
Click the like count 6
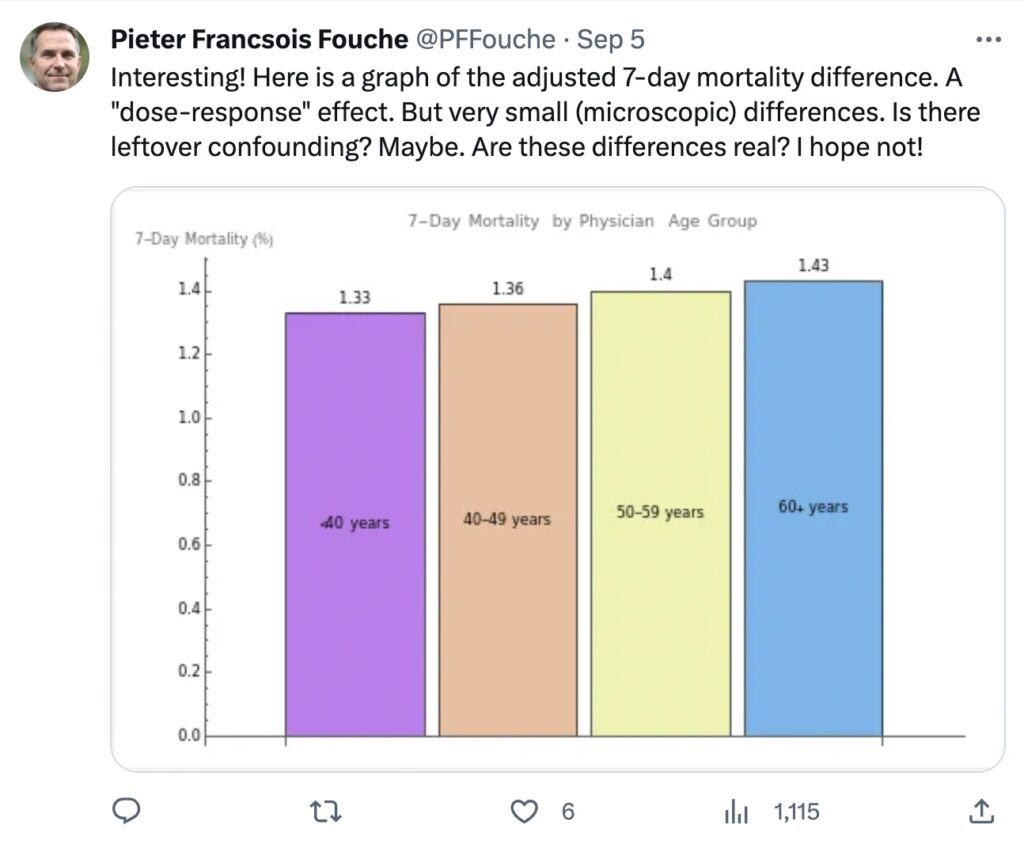pos(568,812)
